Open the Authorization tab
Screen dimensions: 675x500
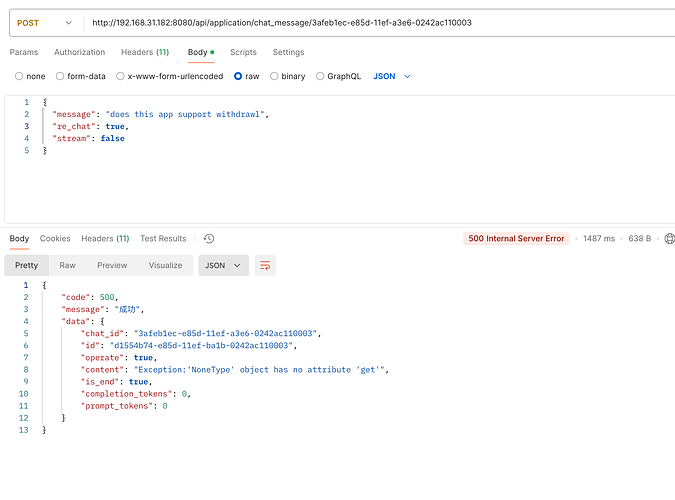[80, 52]
